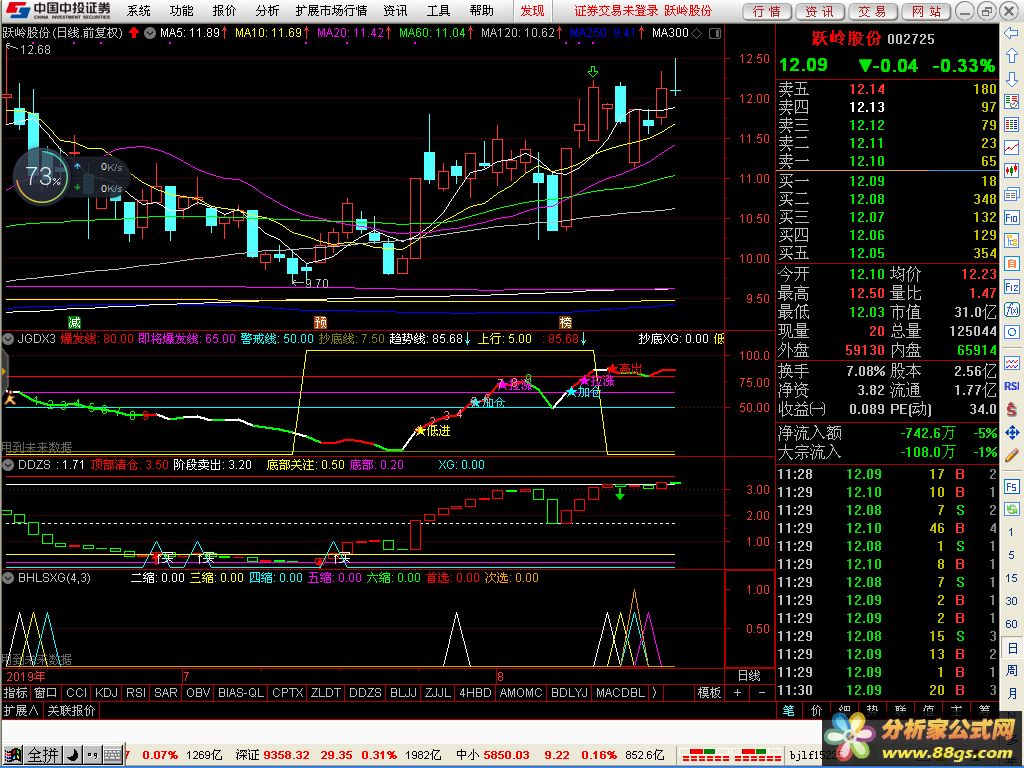This screenshot has height=768, width=1024.
Task: Click the 73% circular gauge widget
Action: pyautogui.click(x=41, y=176)
